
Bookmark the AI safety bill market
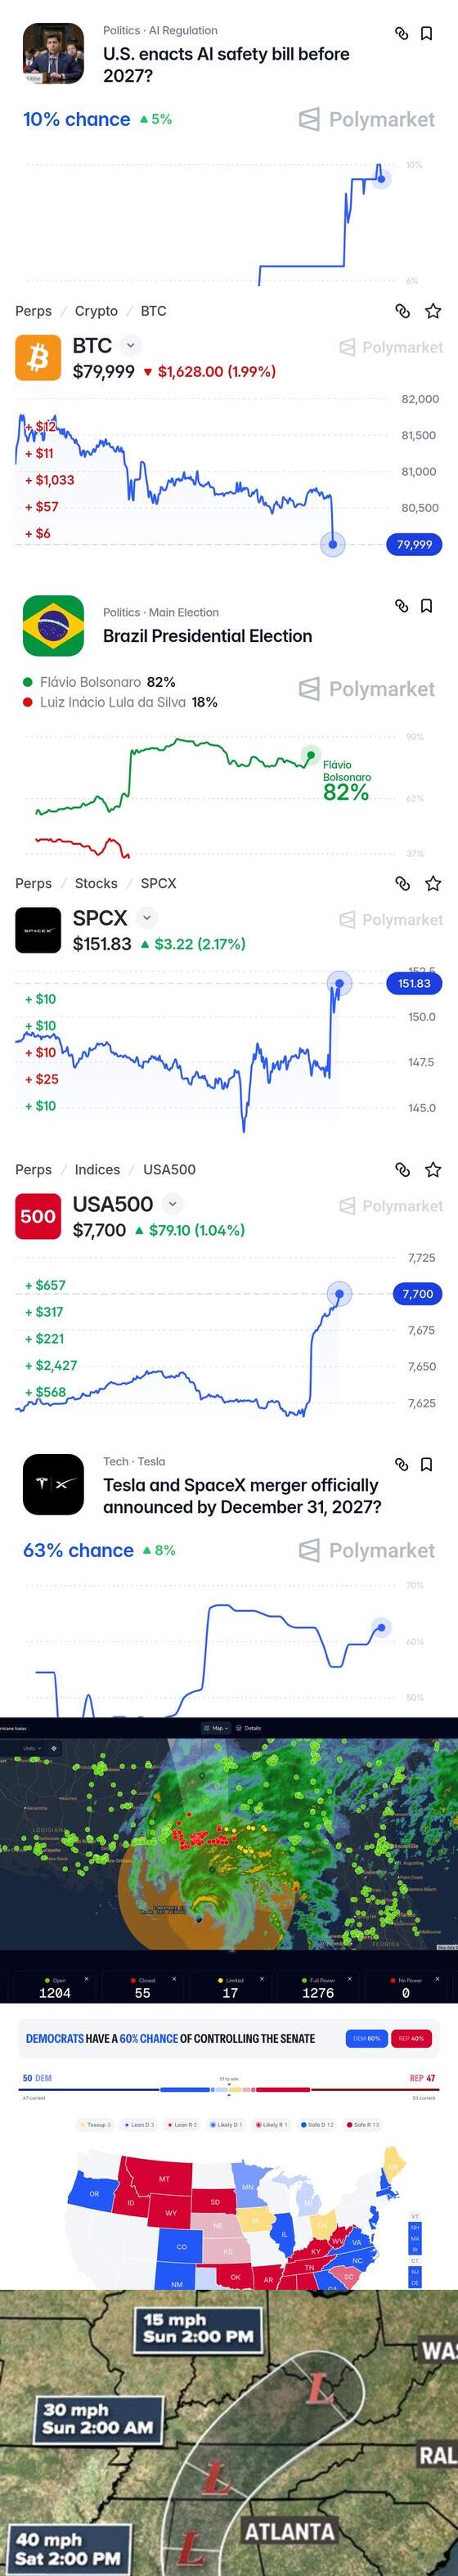coord(426,33)
